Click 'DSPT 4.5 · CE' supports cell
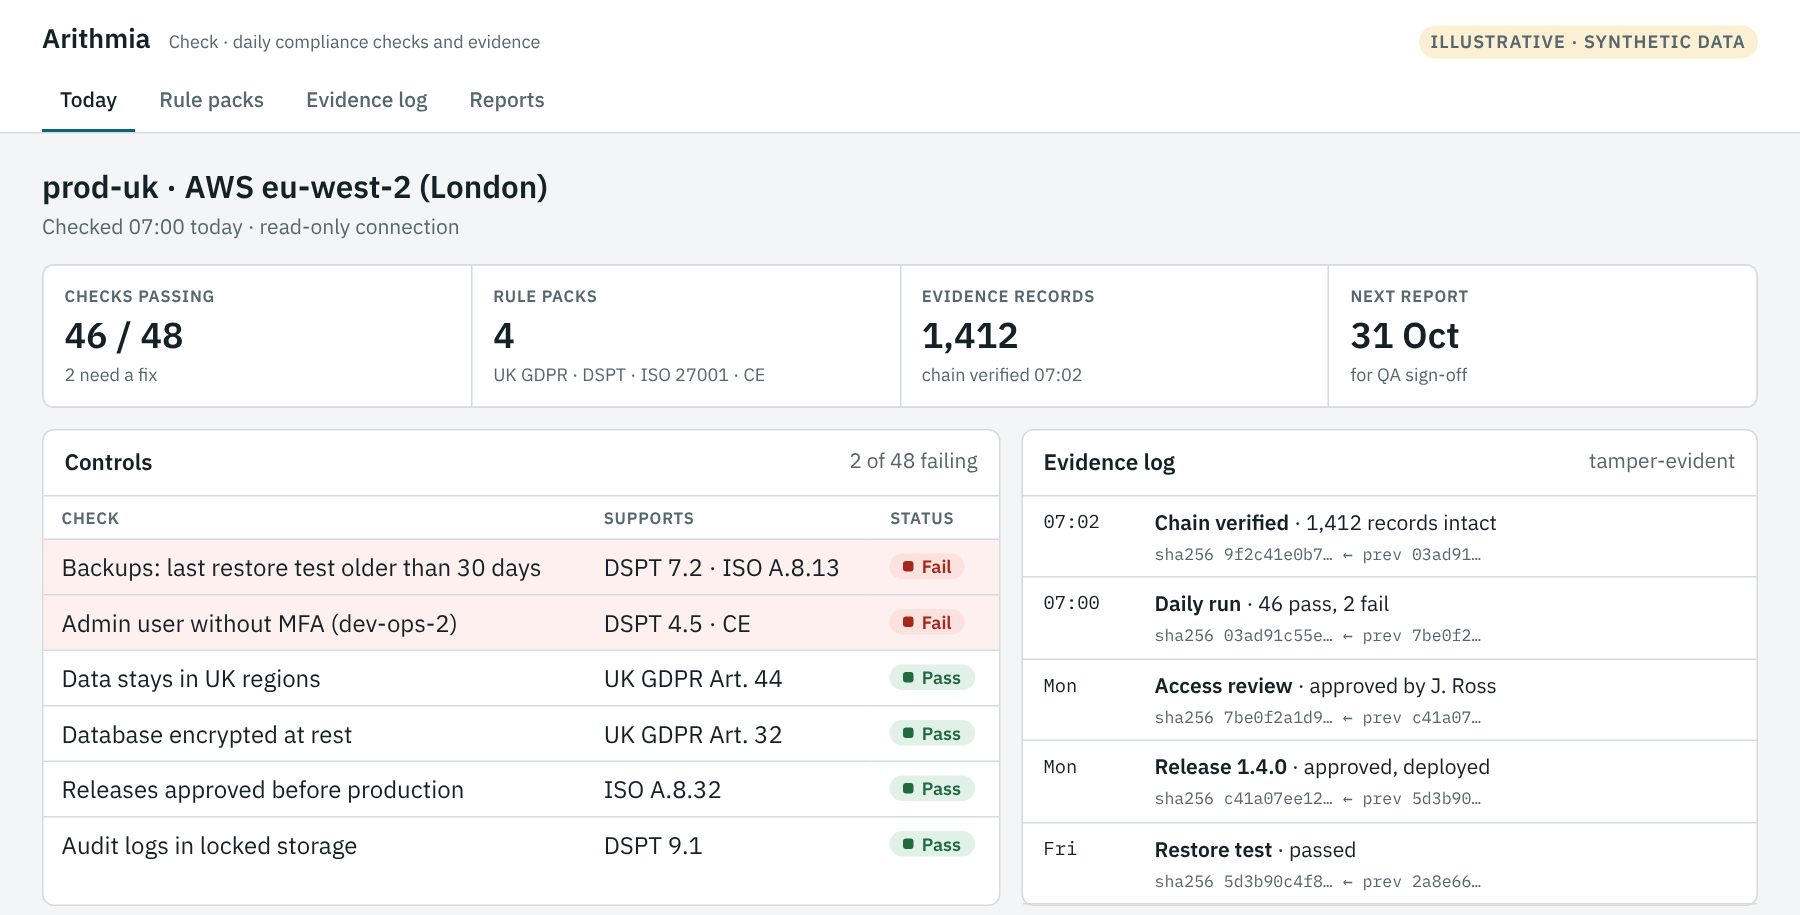Screen dimensions: 1800x915 point(677,624)
